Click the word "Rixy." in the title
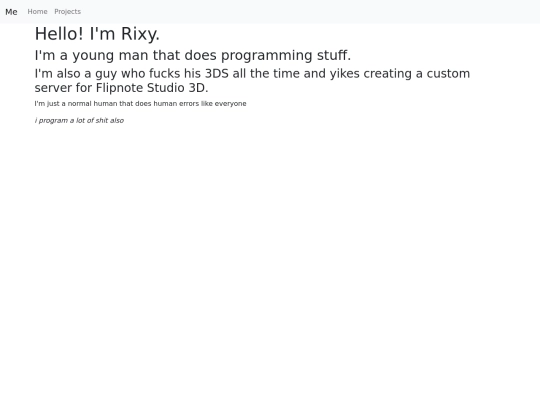Viewport: 540px width, 405px height. click(141, 34)
